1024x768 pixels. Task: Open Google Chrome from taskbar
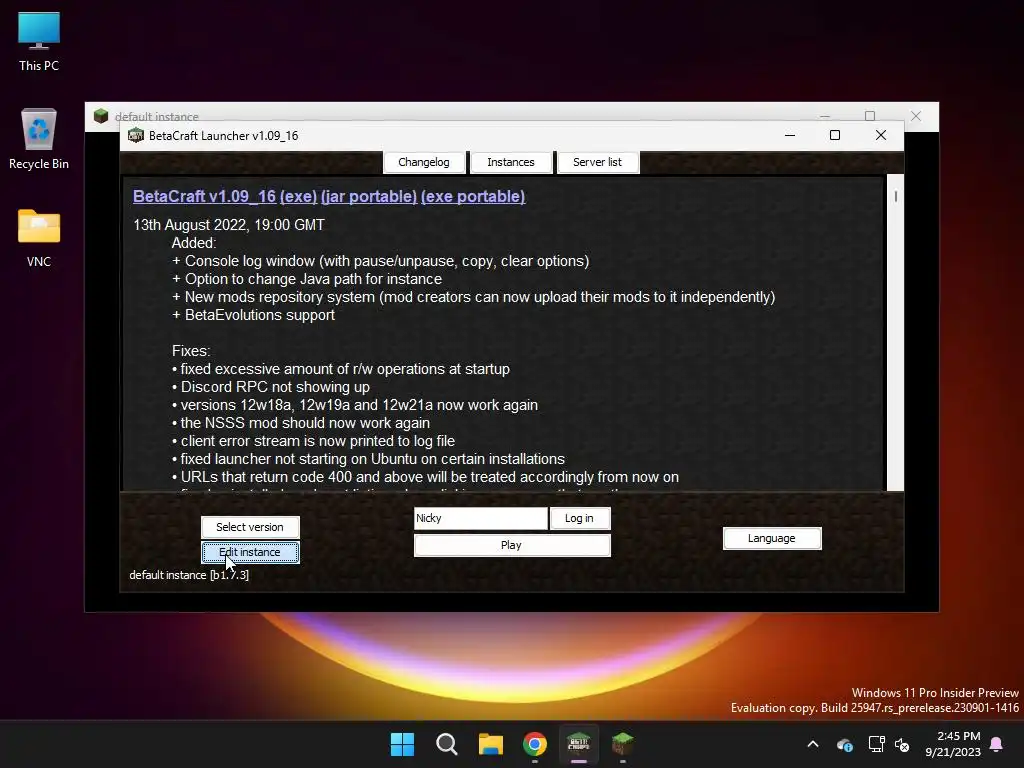click(535, 744)
